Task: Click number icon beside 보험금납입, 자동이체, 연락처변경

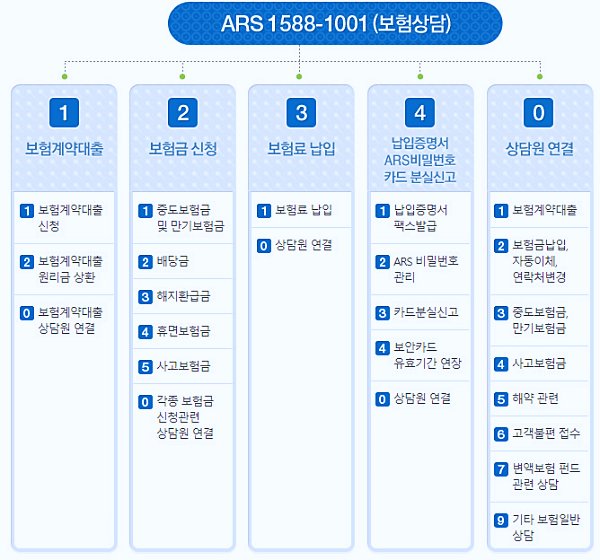Action: pos(501,246)
